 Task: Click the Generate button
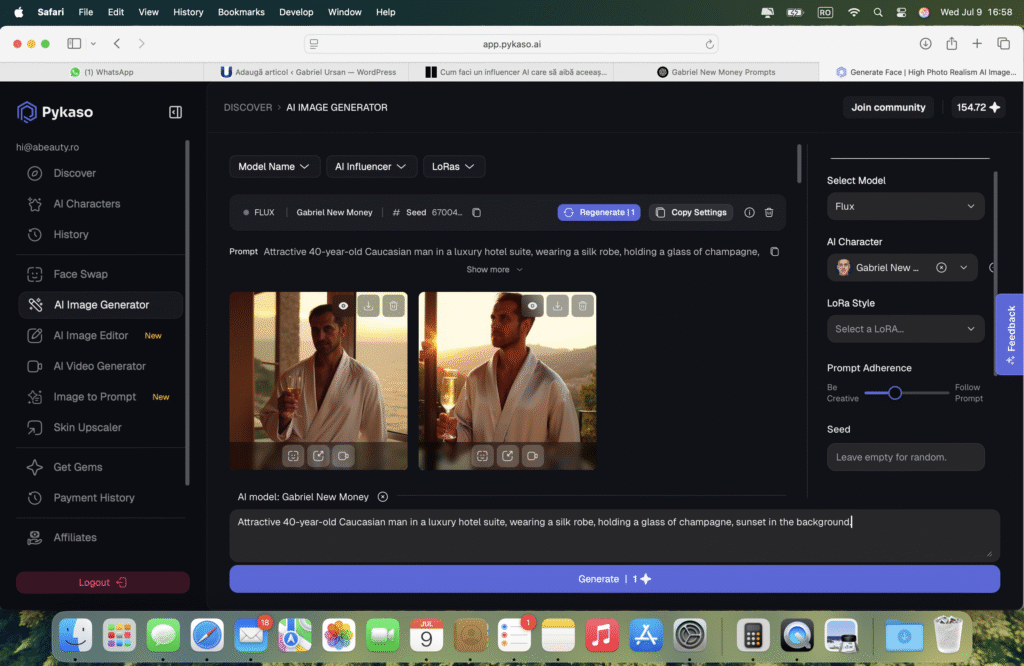[x=615, y=579]
